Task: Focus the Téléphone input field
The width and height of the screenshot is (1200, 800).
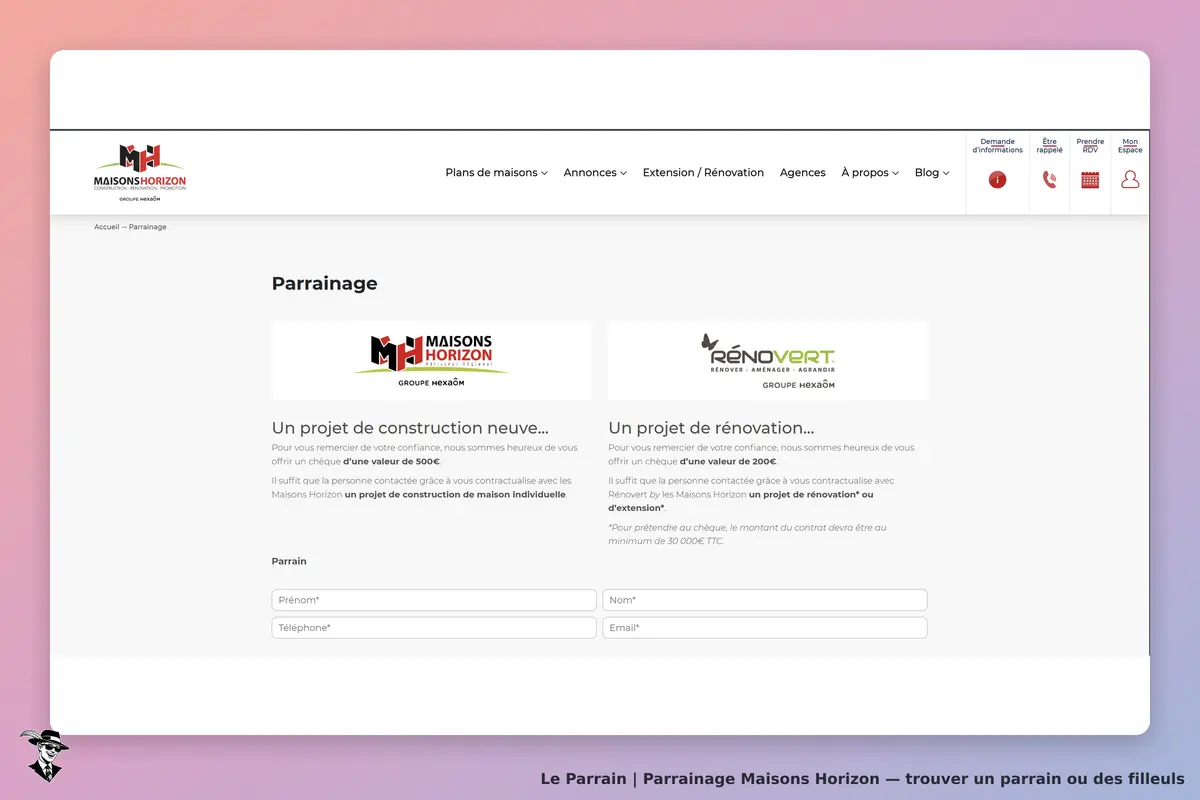Action: [434, 628]
